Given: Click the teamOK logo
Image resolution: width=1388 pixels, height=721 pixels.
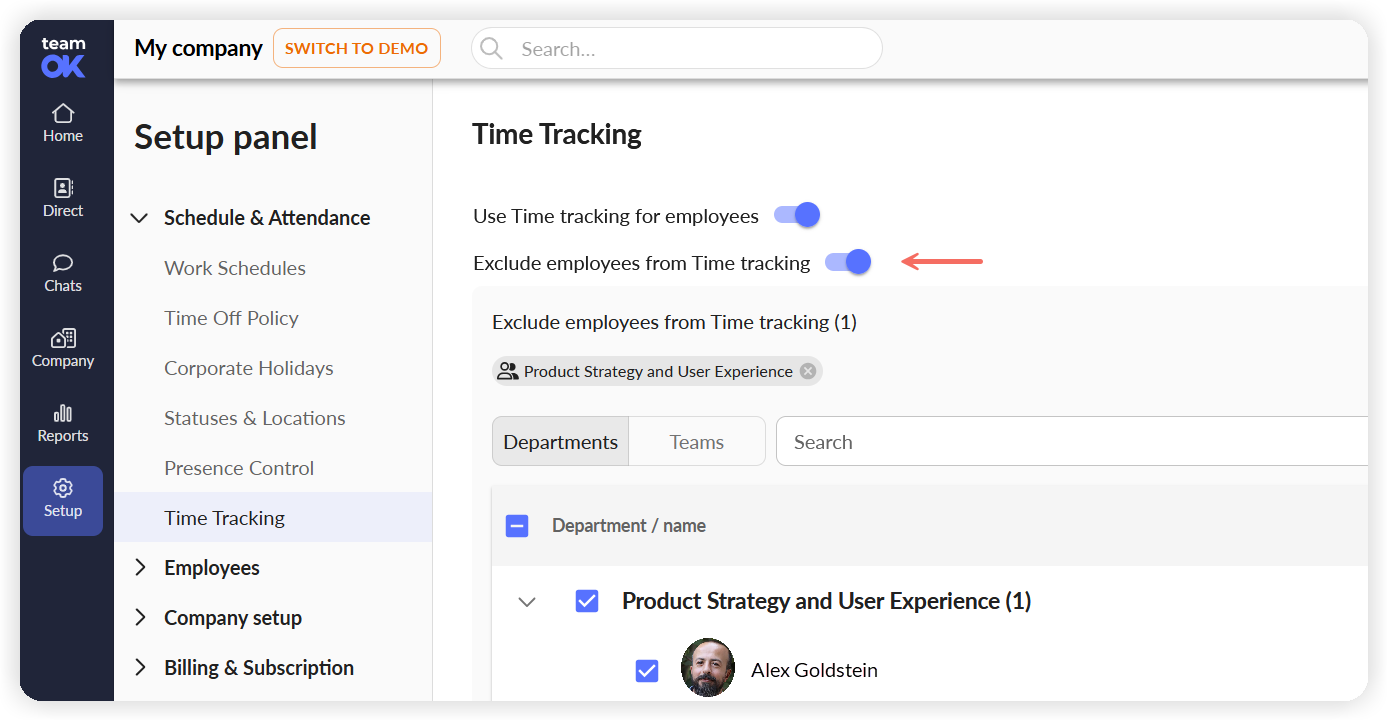Looking at the screenshot, I should [x=63, y=57].
